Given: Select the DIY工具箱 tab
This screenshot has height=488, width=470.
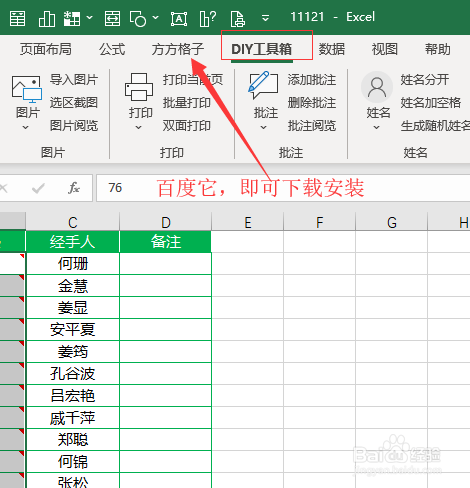Looking at the screenshot, I should tap(262, 49).
